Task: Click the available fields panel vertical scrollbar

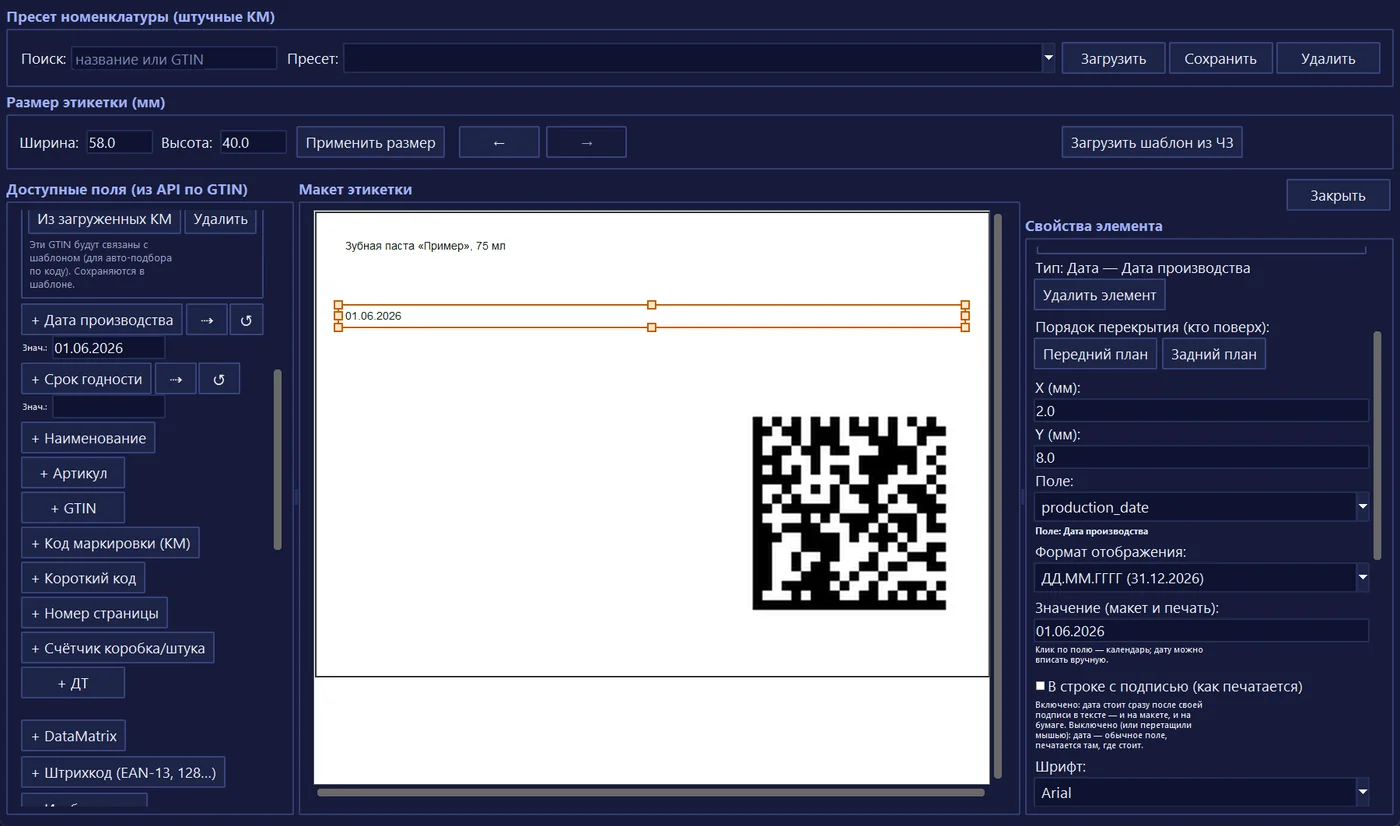Action: [x=278, y=459]
